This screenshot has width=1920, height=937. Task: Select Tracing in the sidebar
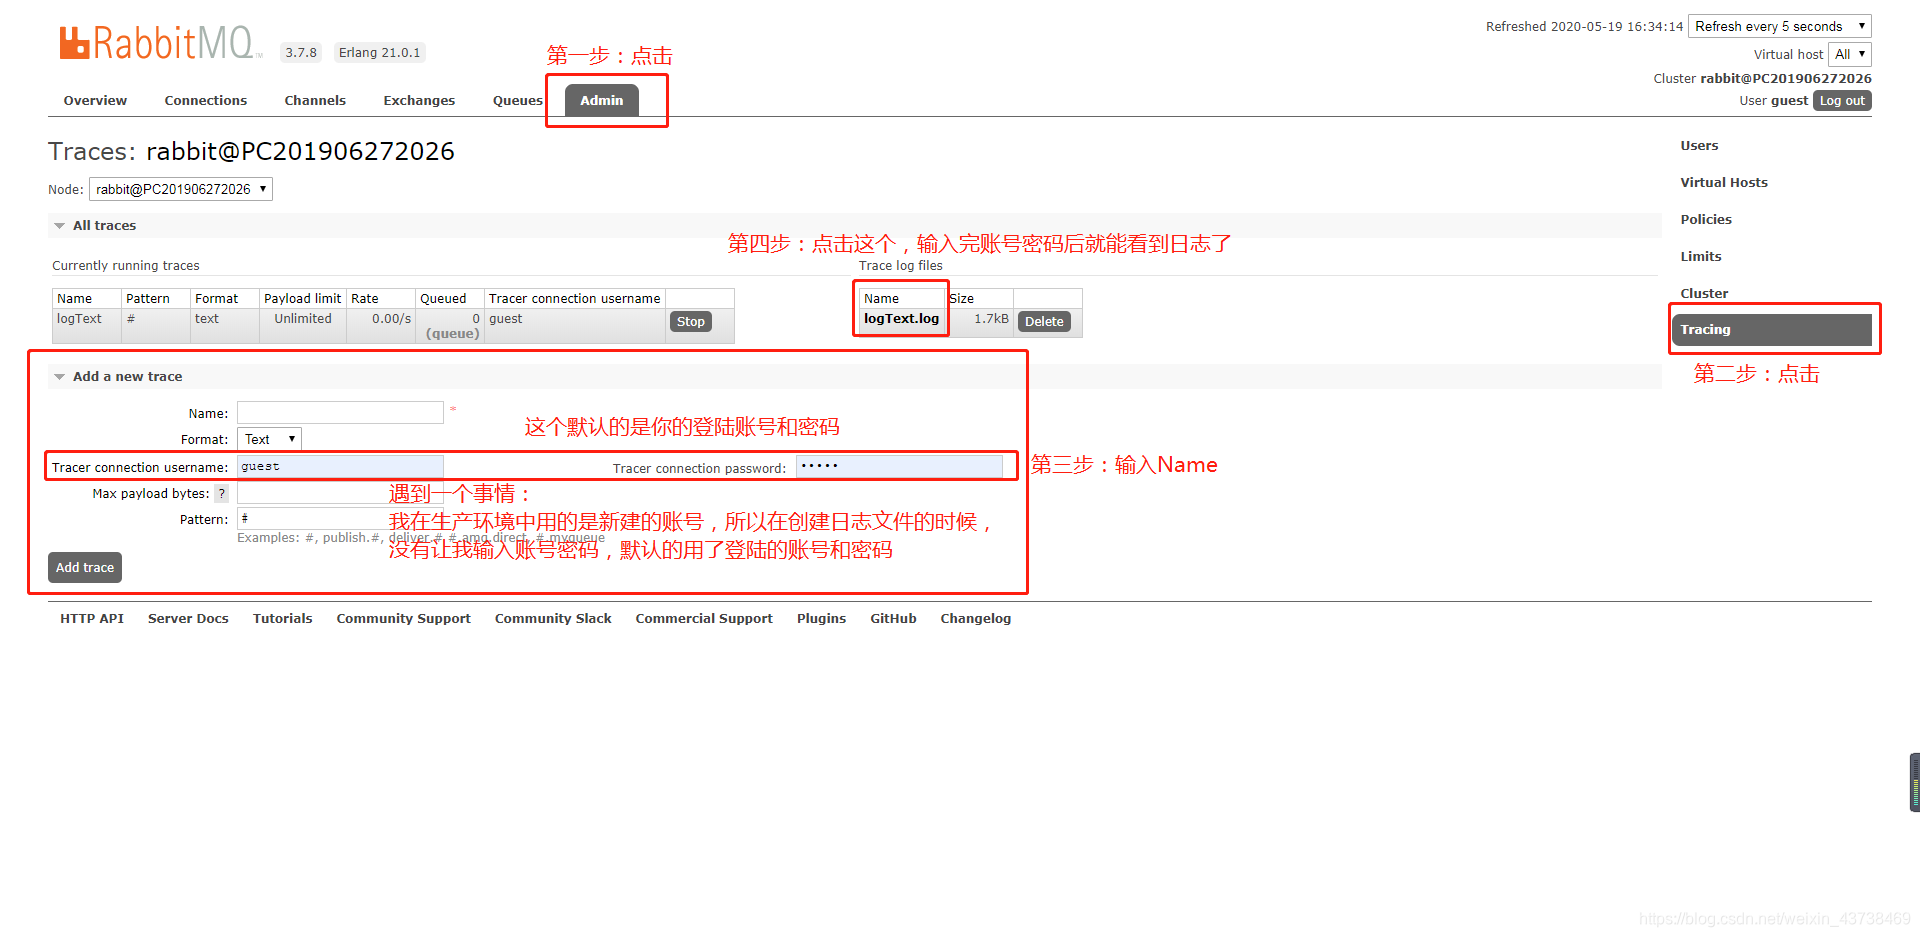[1772, 329]
